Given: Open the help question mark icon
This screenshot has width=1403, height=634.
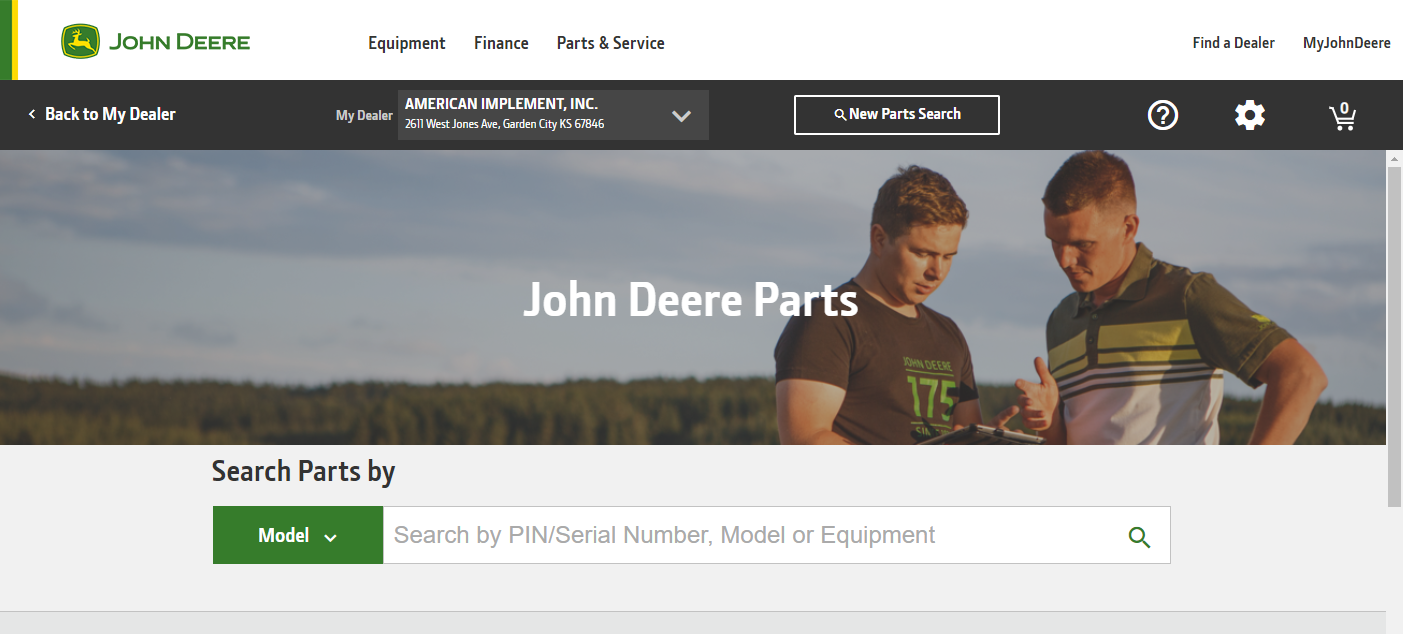Looking at the screenshot, I should [1162, 115].
